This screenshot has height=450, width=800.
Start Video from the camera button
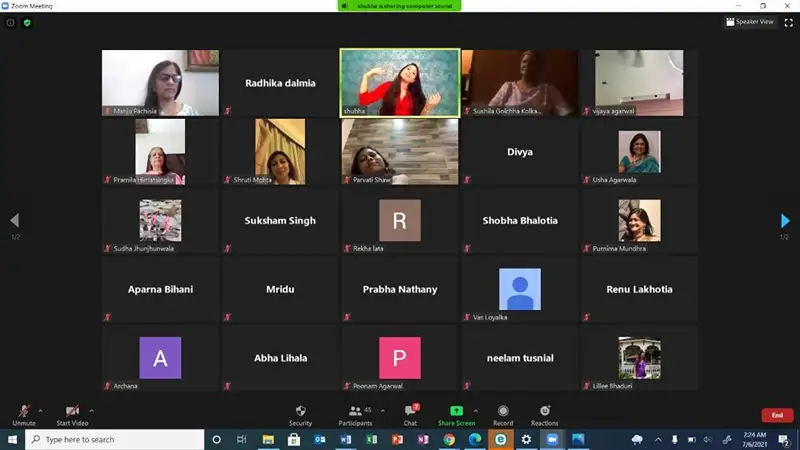point(71,412)
